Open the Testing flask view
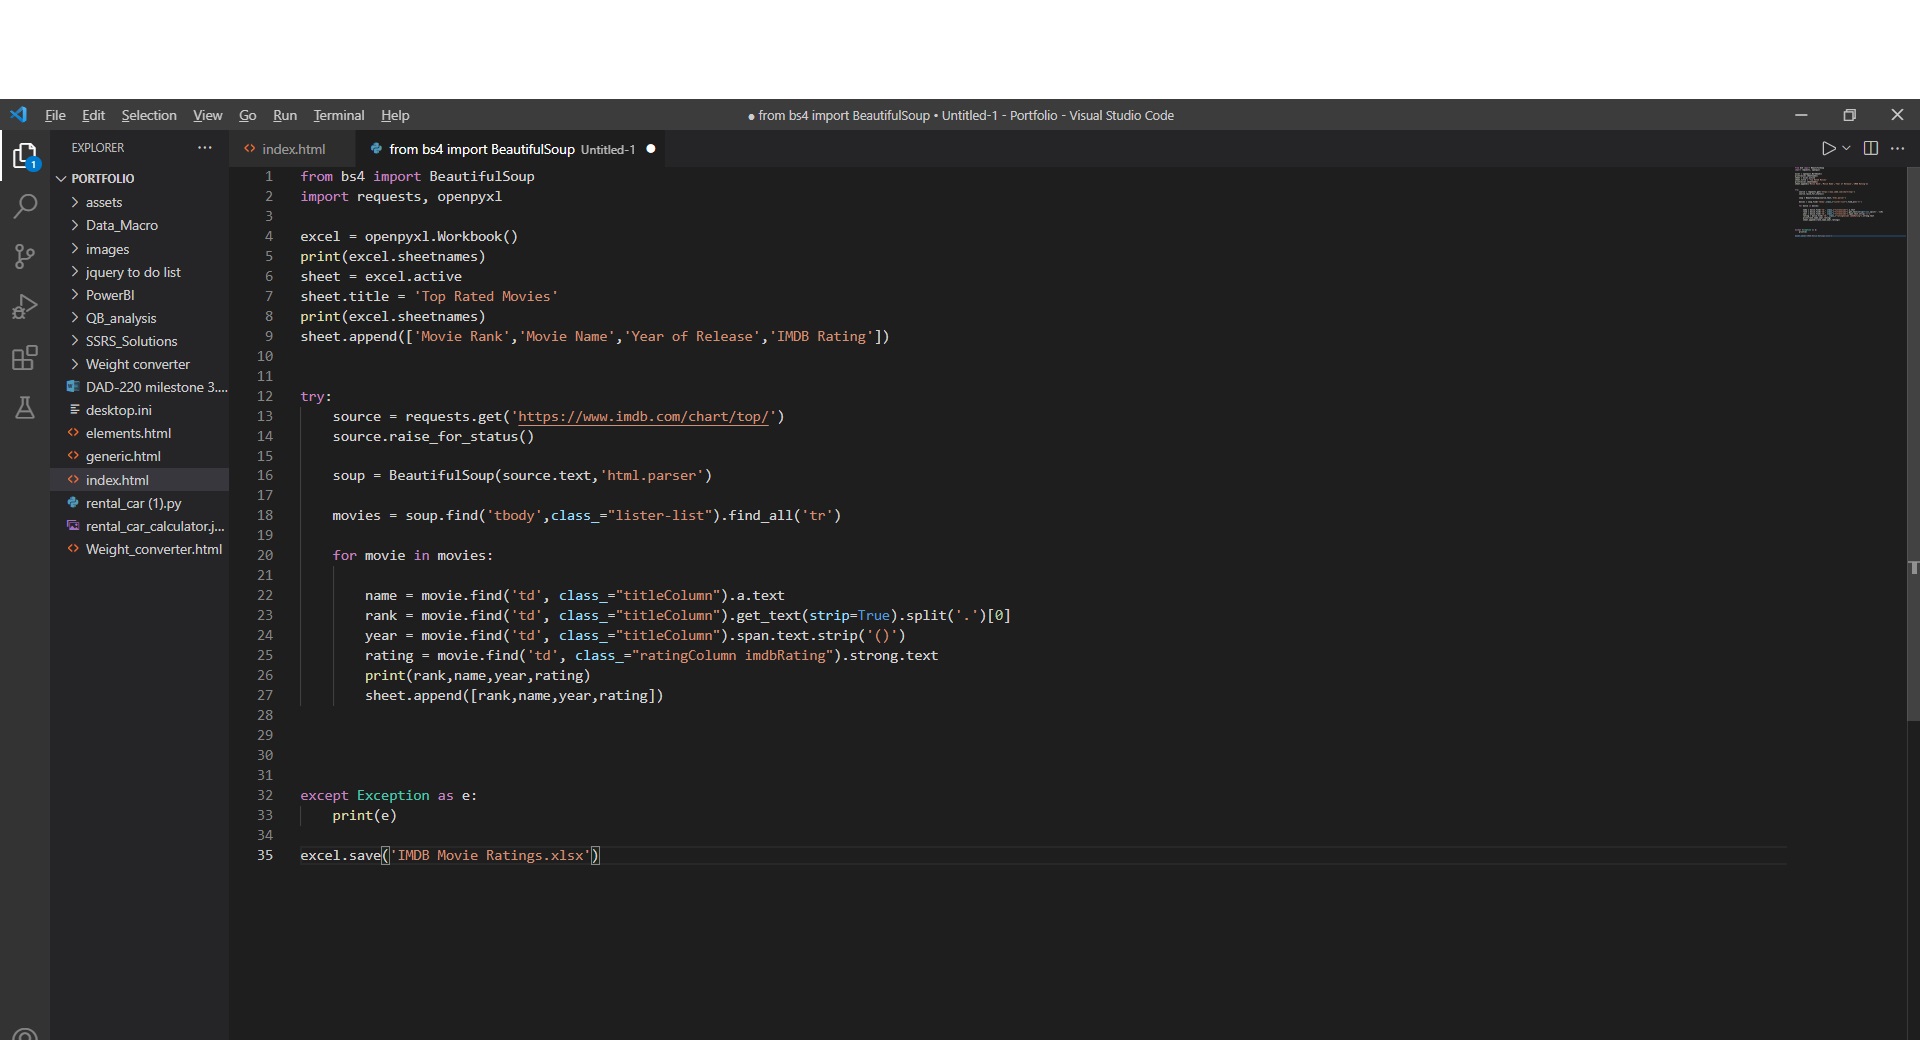This screenshot has height=1040, width=1920. point(25,407)
